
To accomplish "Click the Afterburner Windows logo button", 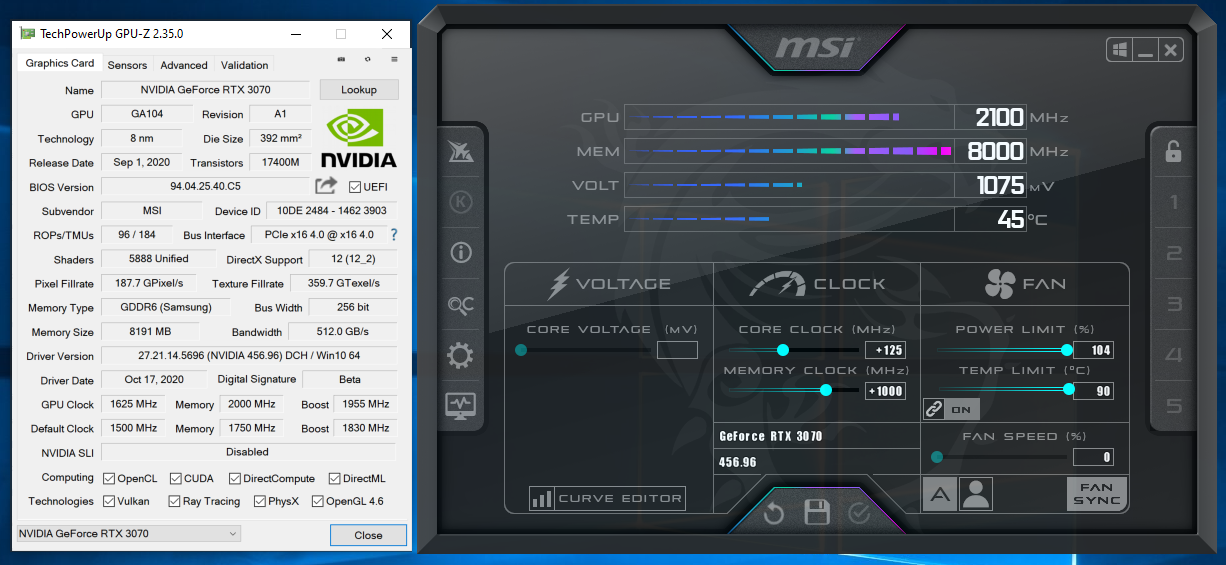I will [x=1118, y=50].
